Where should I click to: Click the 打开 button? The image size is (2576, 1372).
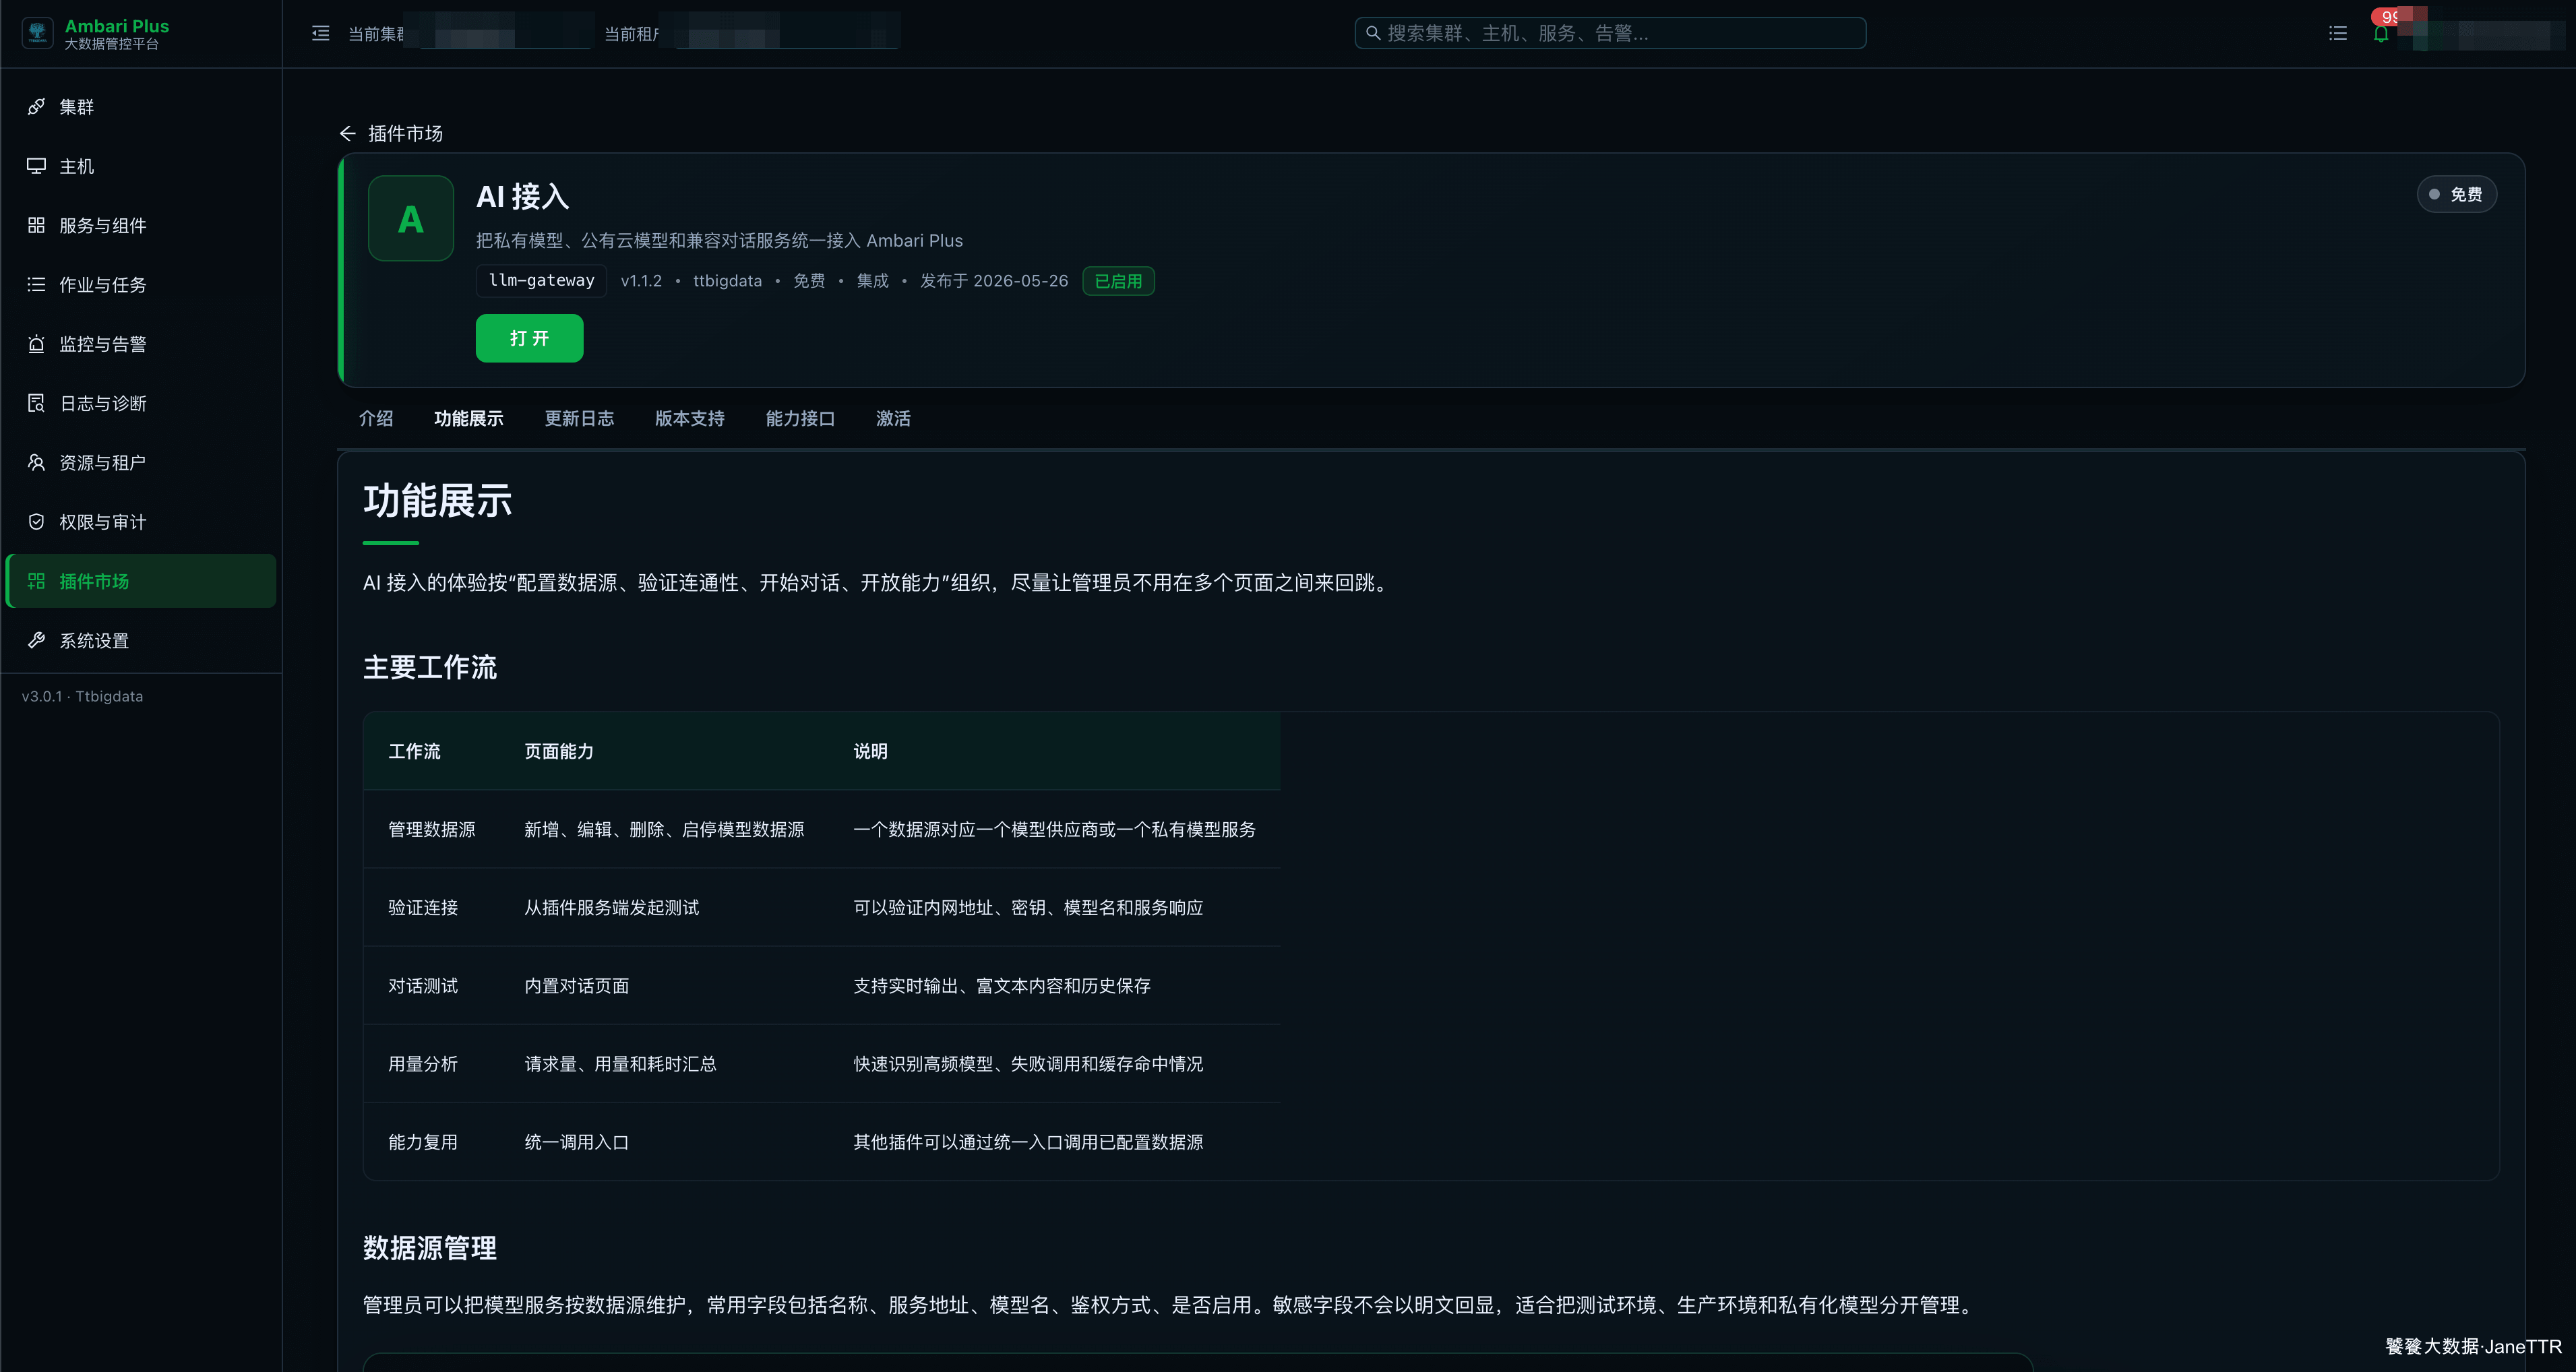coord(529,338)
